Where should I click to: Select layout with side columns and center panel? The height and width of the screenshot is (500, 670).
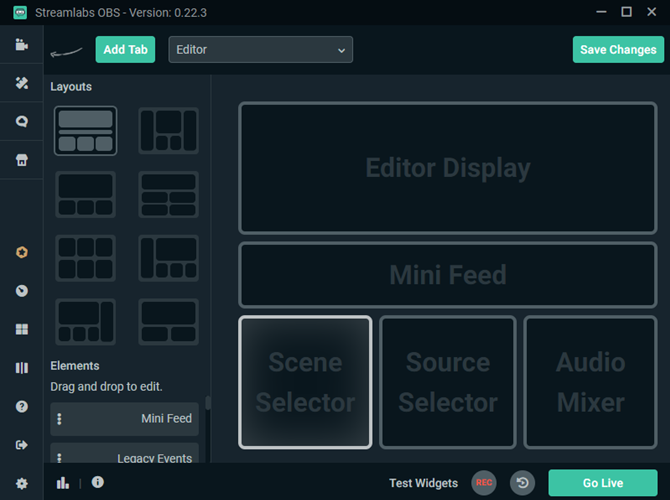tap(169, 131)
